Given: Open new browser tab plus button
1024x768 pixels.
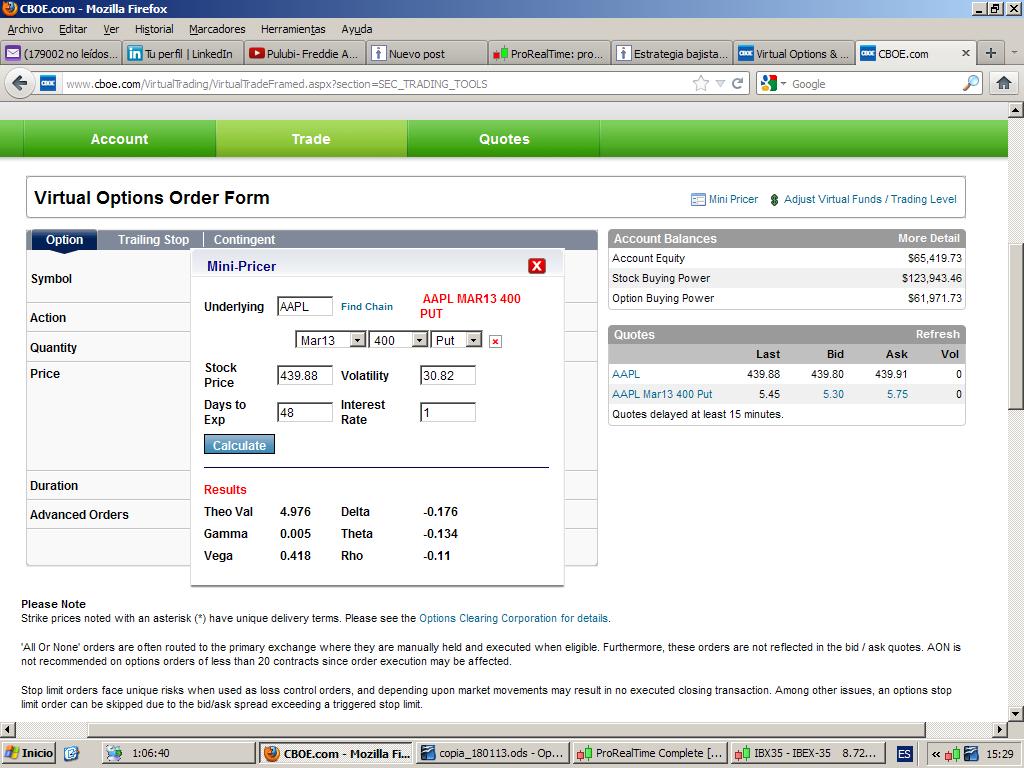Looking at the screenshot, I should coord(991,54).
